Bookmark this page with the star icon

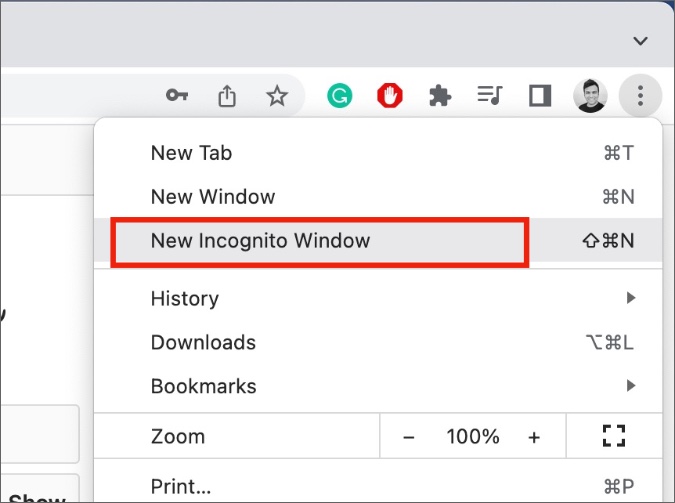[x=277, y=96]
